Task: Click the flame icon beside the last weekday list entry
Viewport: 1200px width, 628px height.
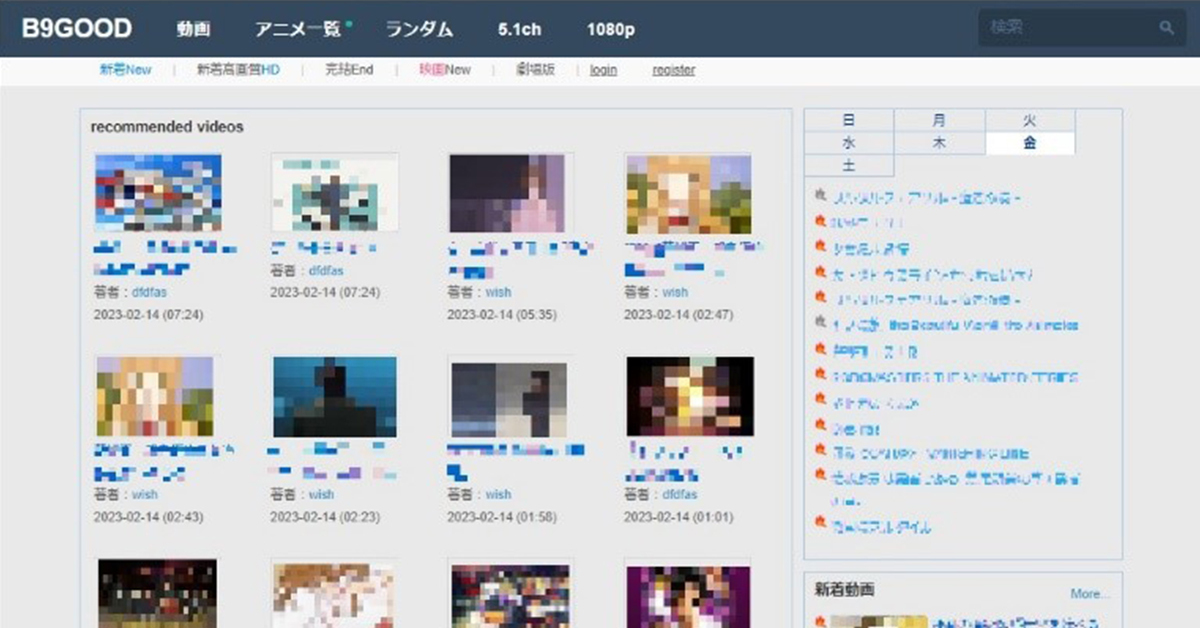Action: [x=821, y=524]
